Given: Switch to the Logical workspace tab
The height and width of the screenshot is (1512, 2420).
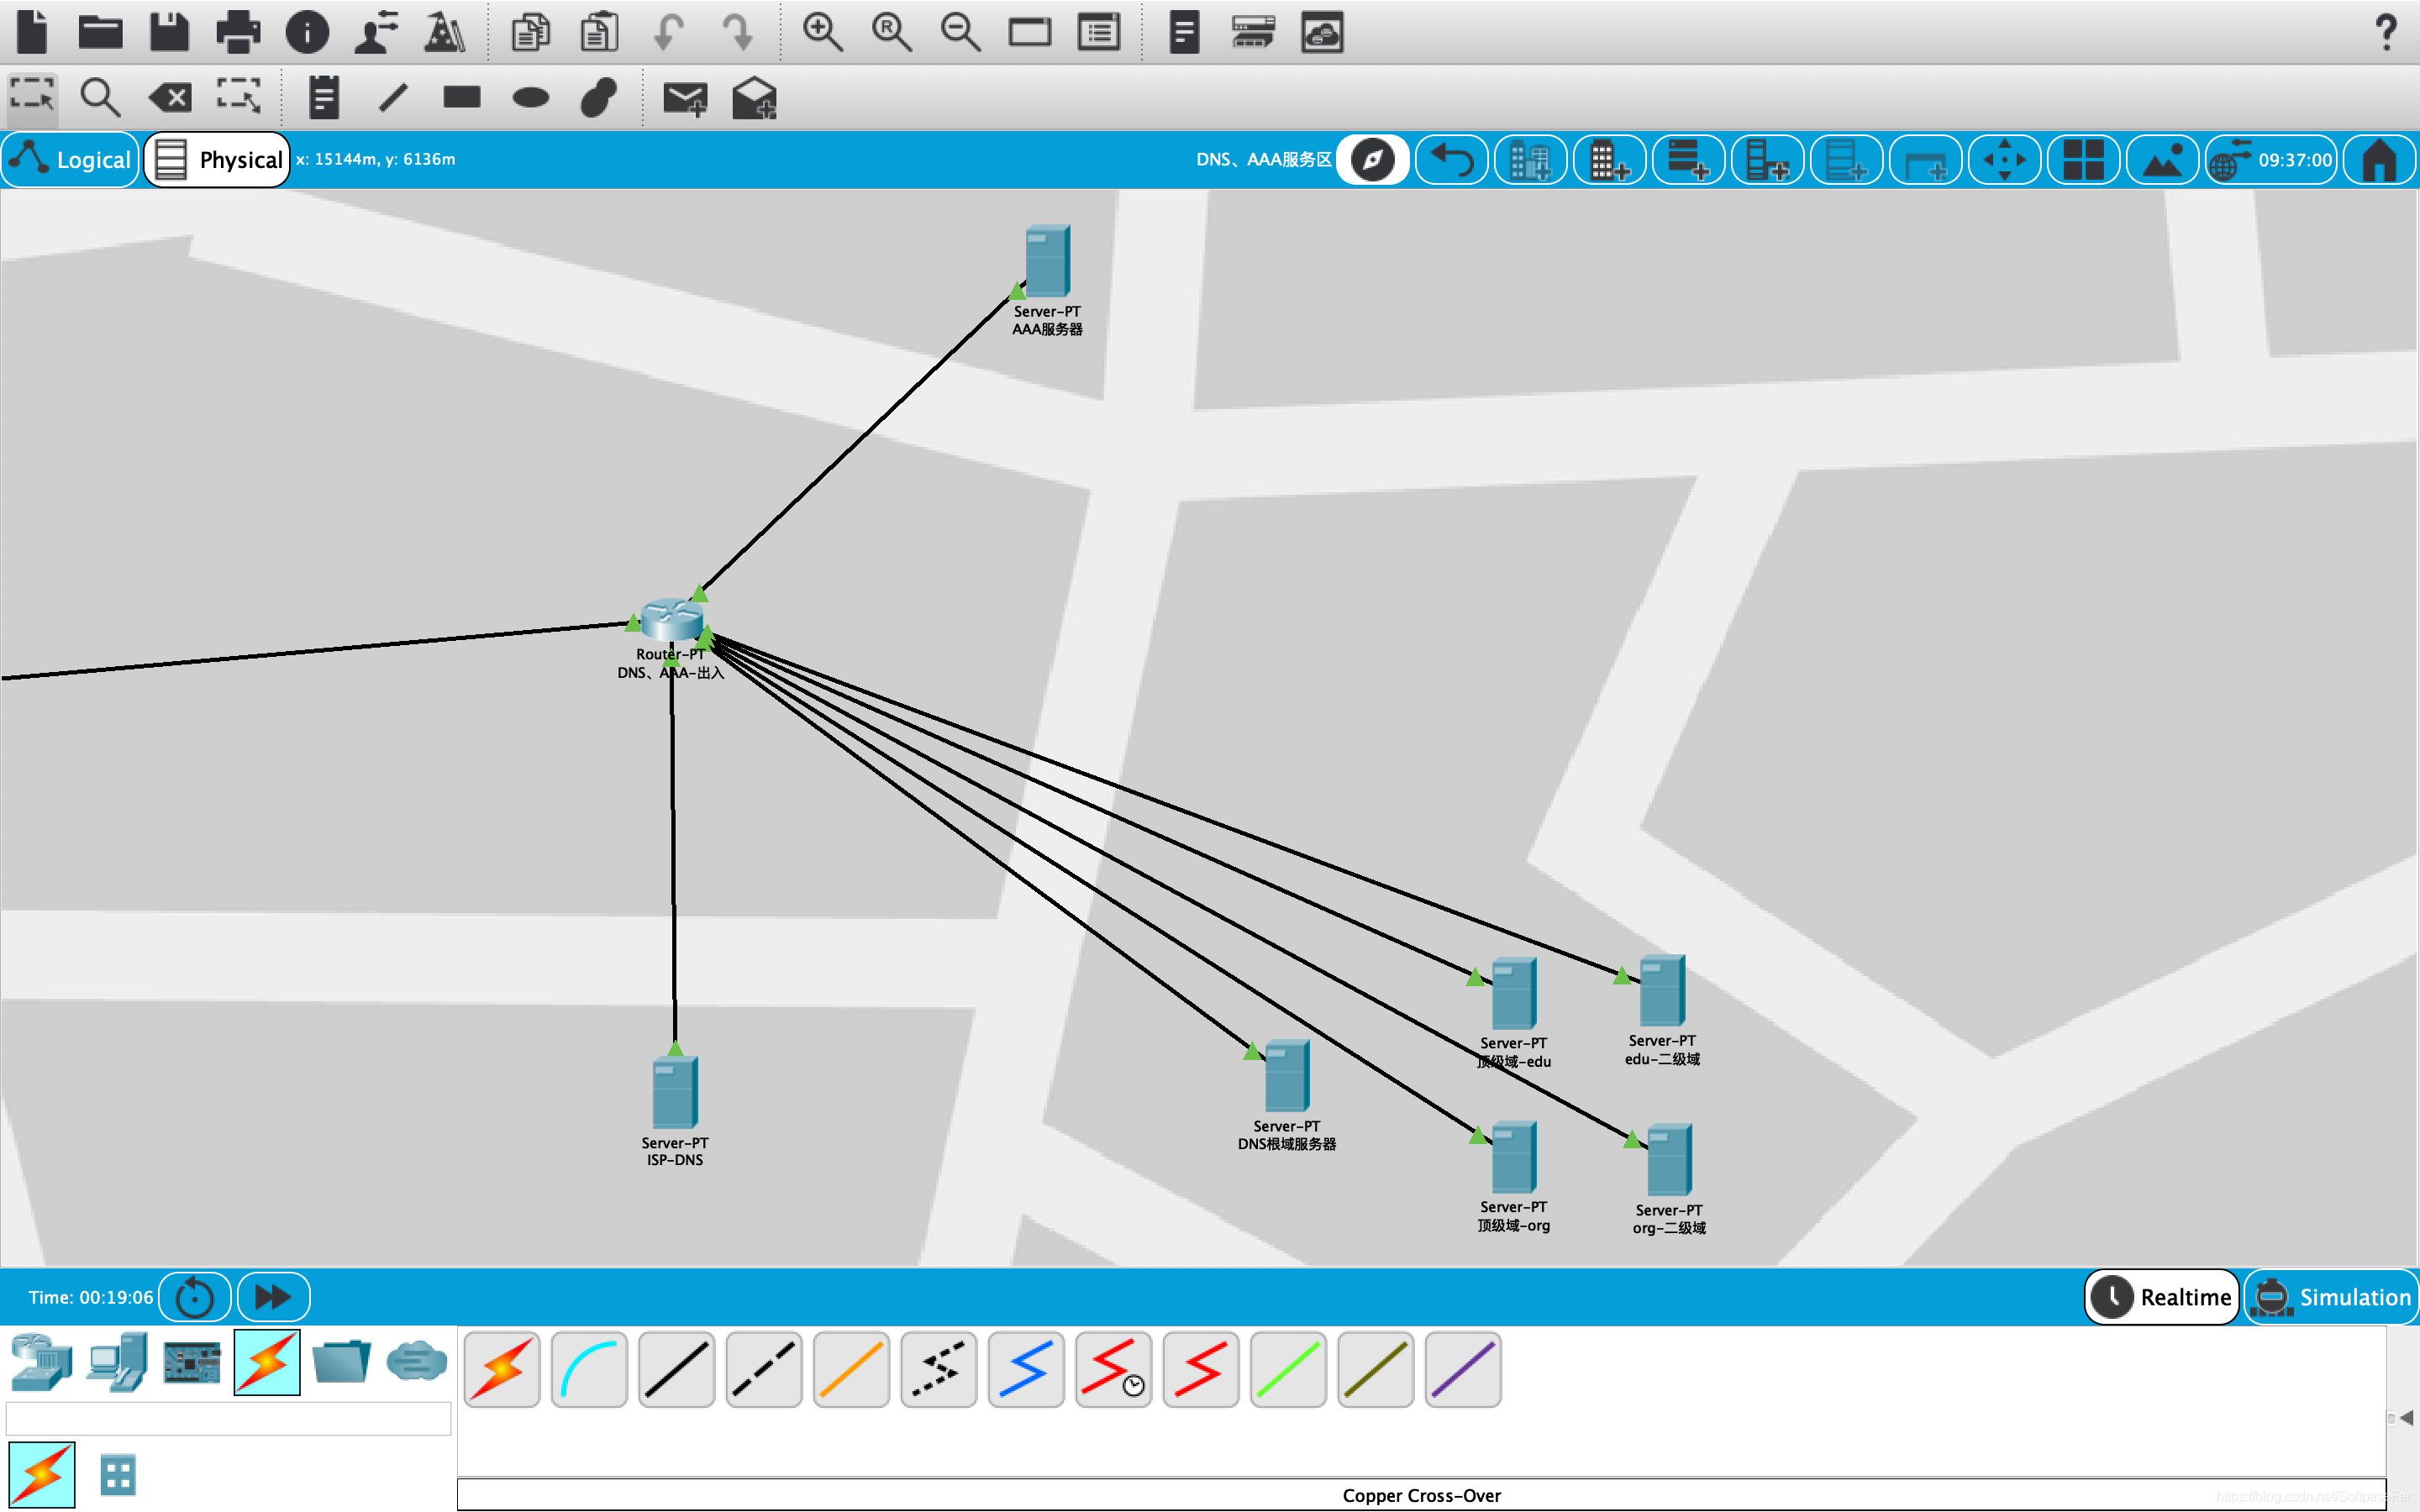Looking at the screenshot, I should (70, 159).
